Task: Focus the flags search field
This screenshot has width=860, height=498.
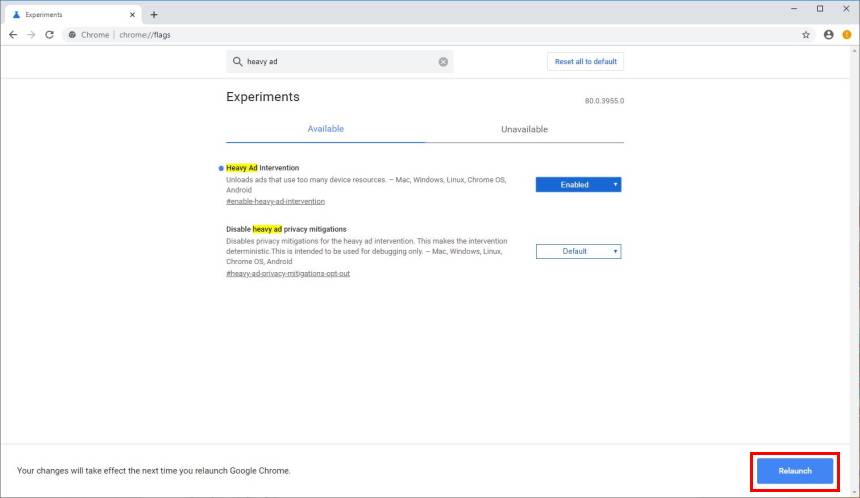Action: pyautogui.click(x=340, y=61)
